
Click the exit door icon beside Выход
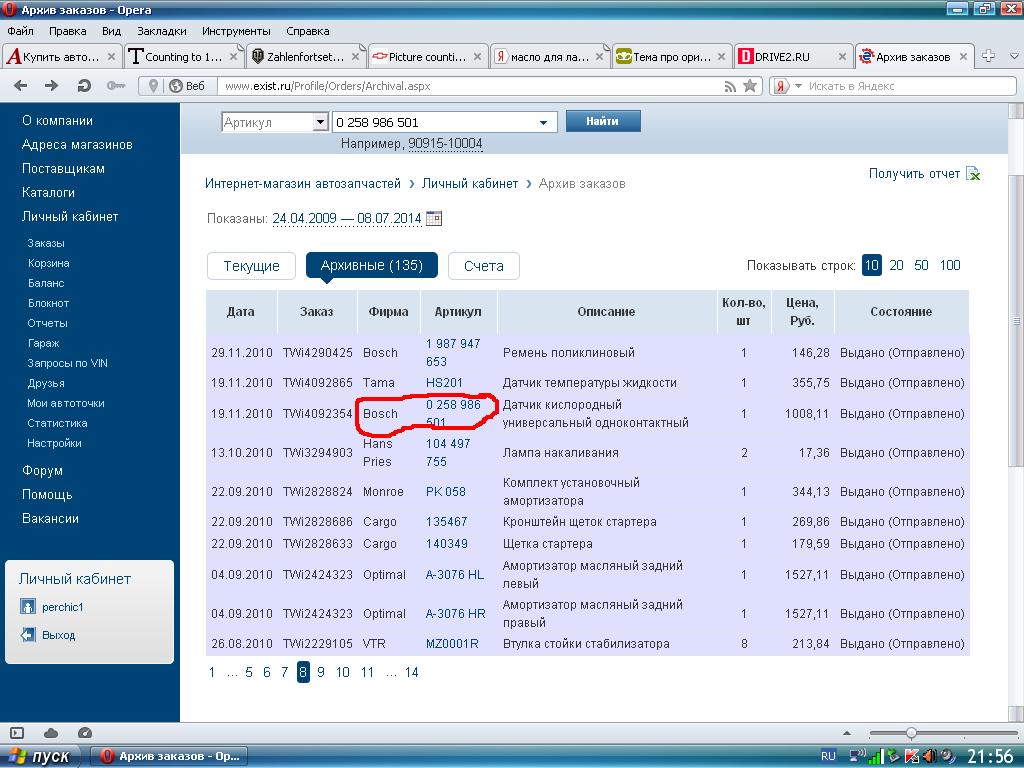point(28,635)
